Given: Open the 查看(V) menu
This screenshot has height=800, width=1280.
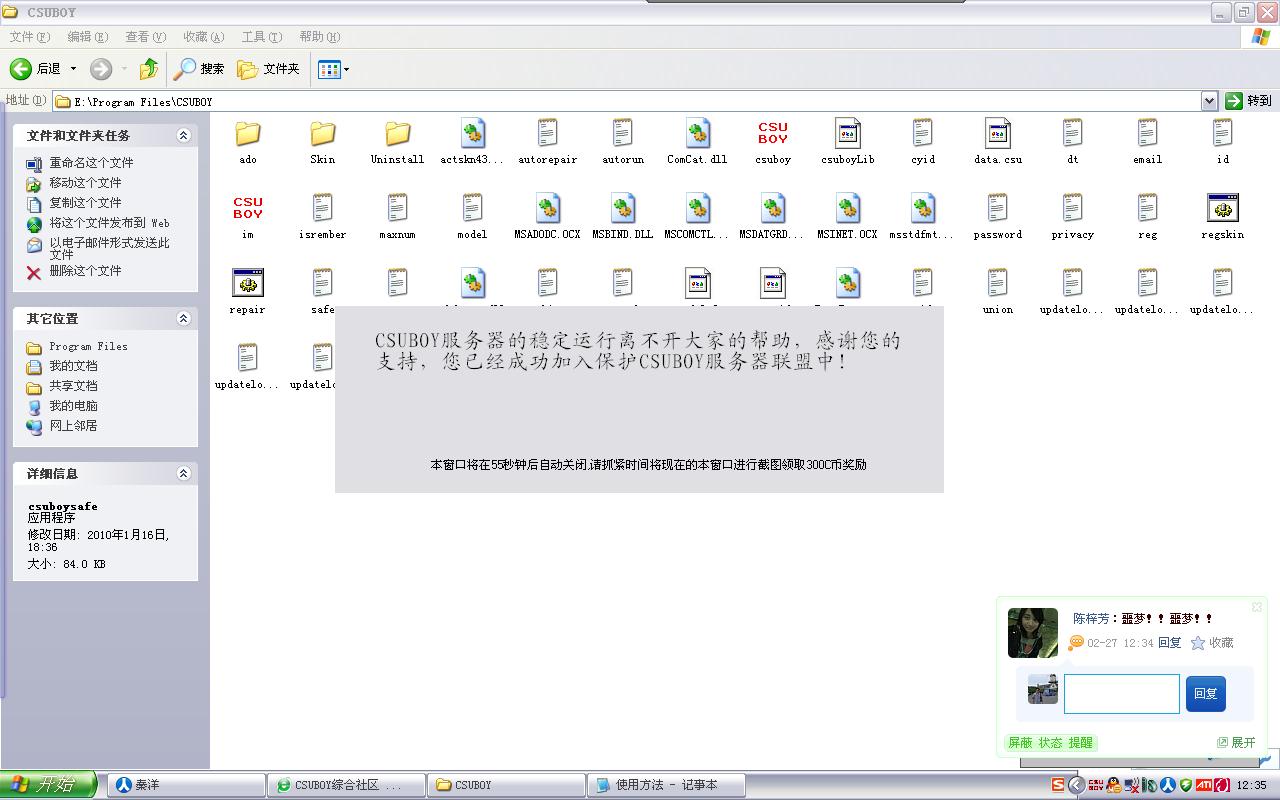Looking at the screenshot, I should [146, 37].
